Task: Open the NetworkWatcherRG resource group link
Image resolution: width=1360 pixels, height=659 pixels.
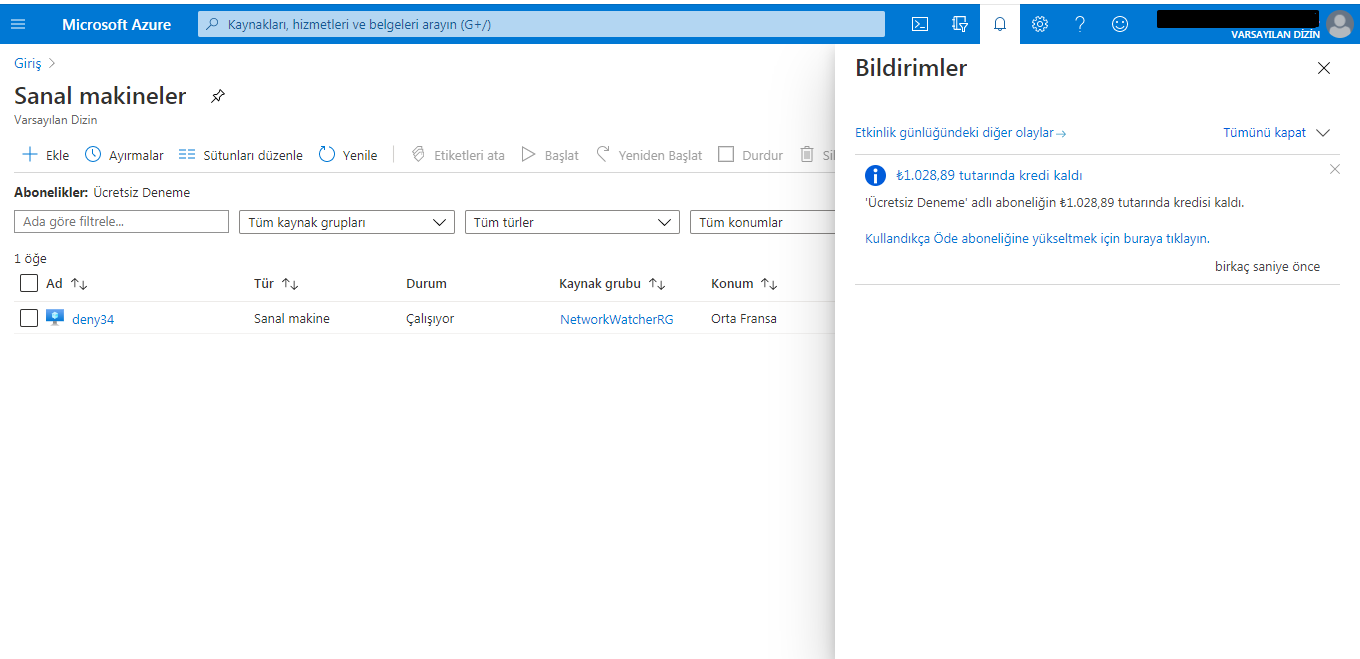Action: pos(617,319)
